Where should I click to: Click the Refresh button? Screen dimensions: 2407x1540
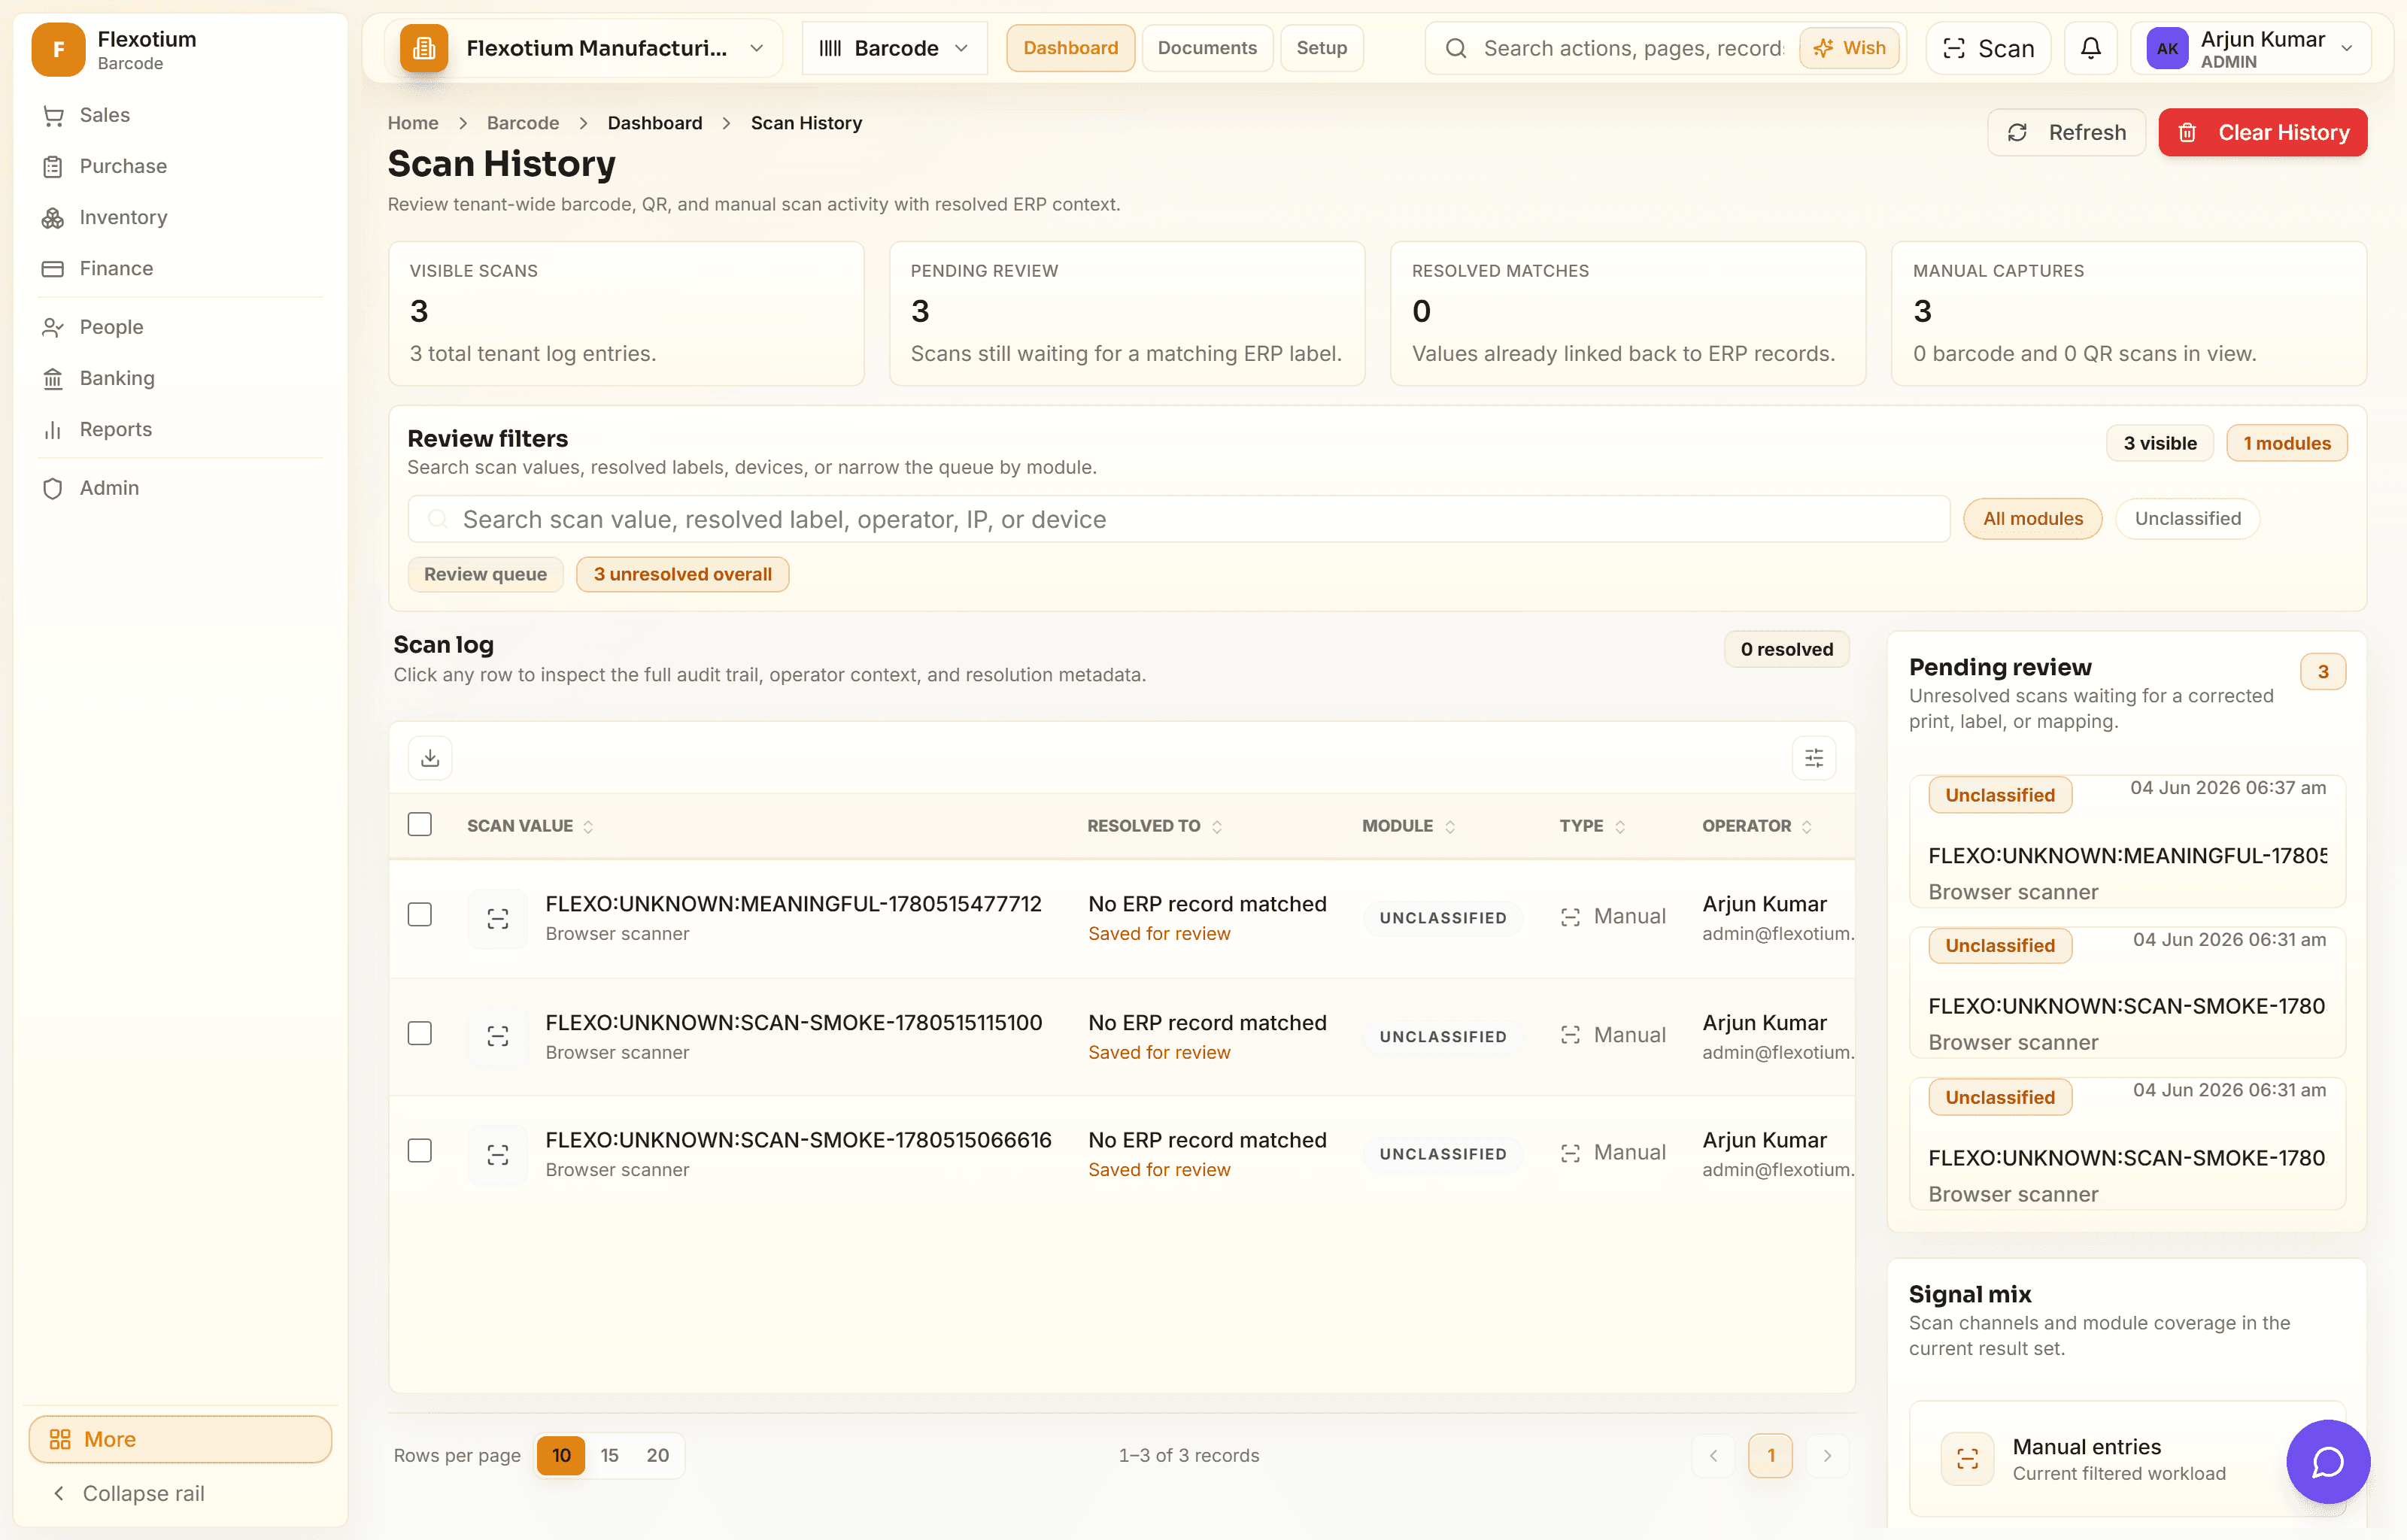point(2066,132)
